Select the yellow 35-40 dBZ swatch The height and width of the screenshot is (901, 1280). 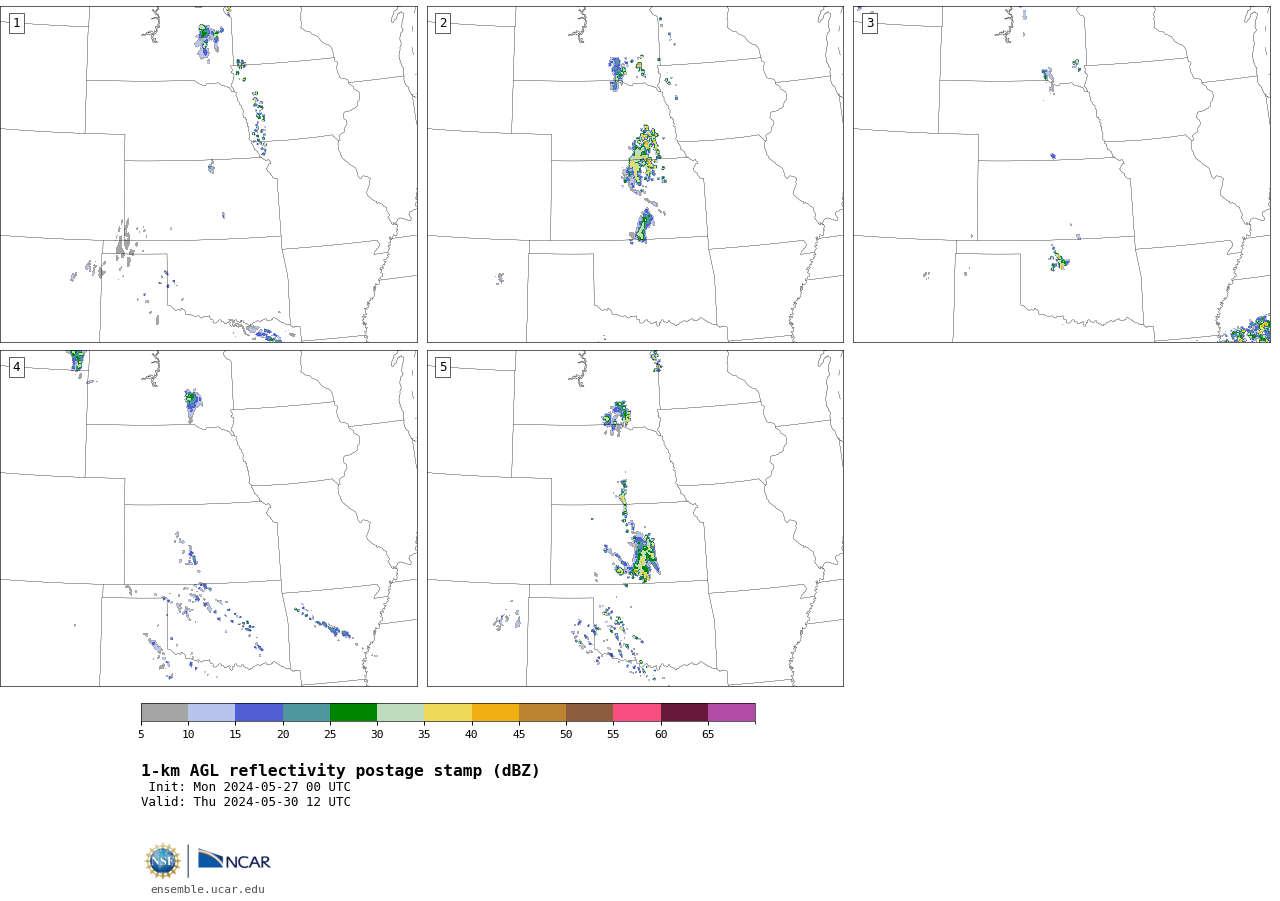pos(448,713)
